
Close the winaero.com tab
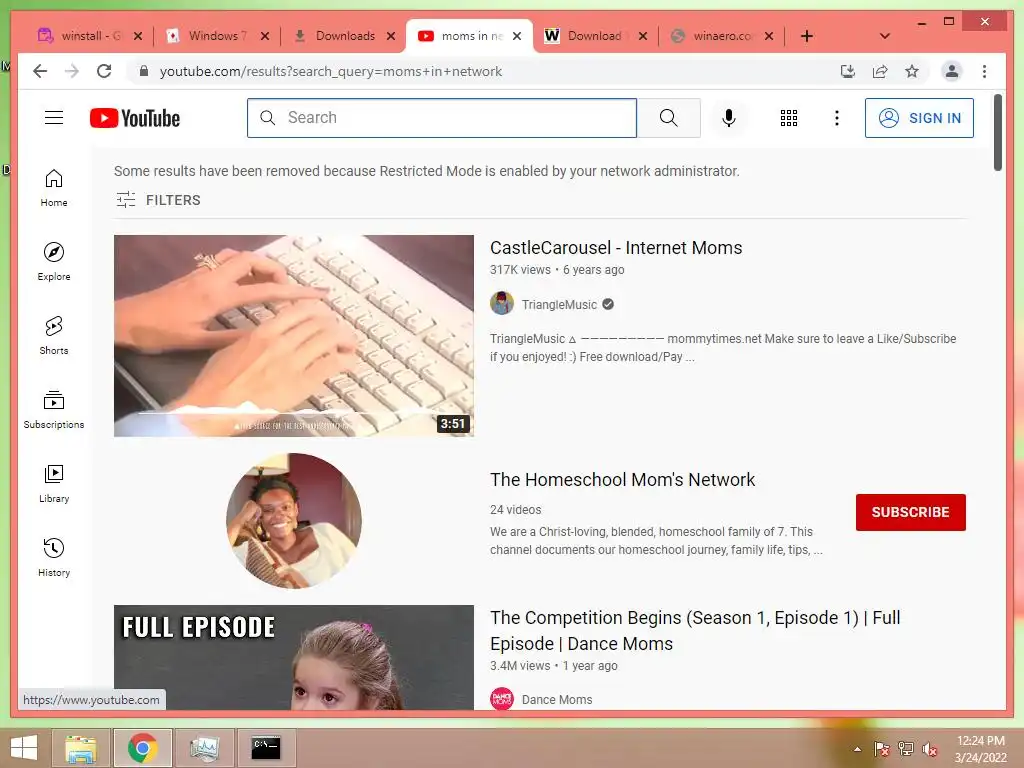pyautogui.click(x=769, y=36)
